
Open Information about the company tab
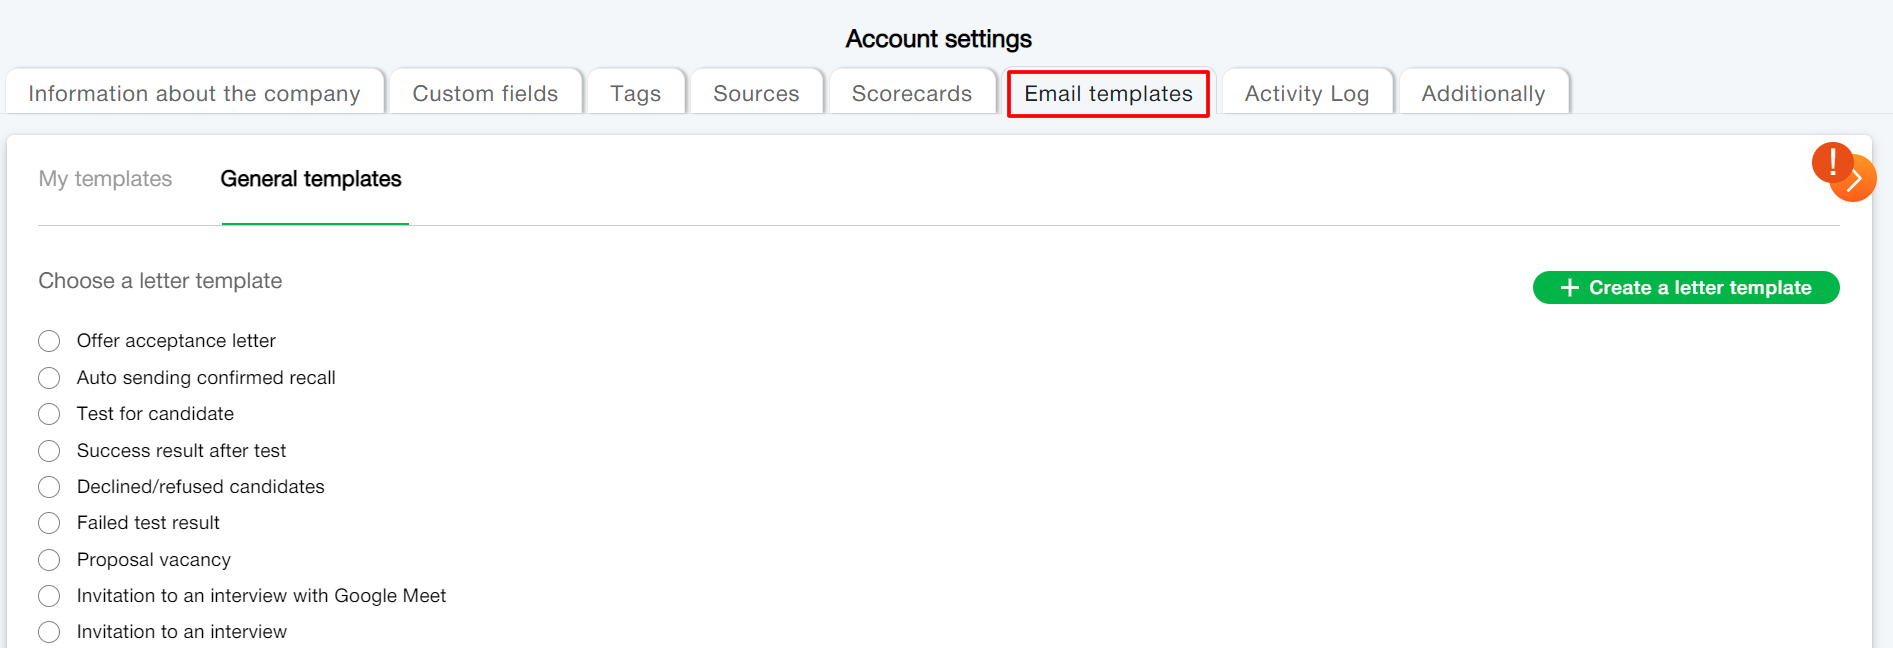point(194,93)
